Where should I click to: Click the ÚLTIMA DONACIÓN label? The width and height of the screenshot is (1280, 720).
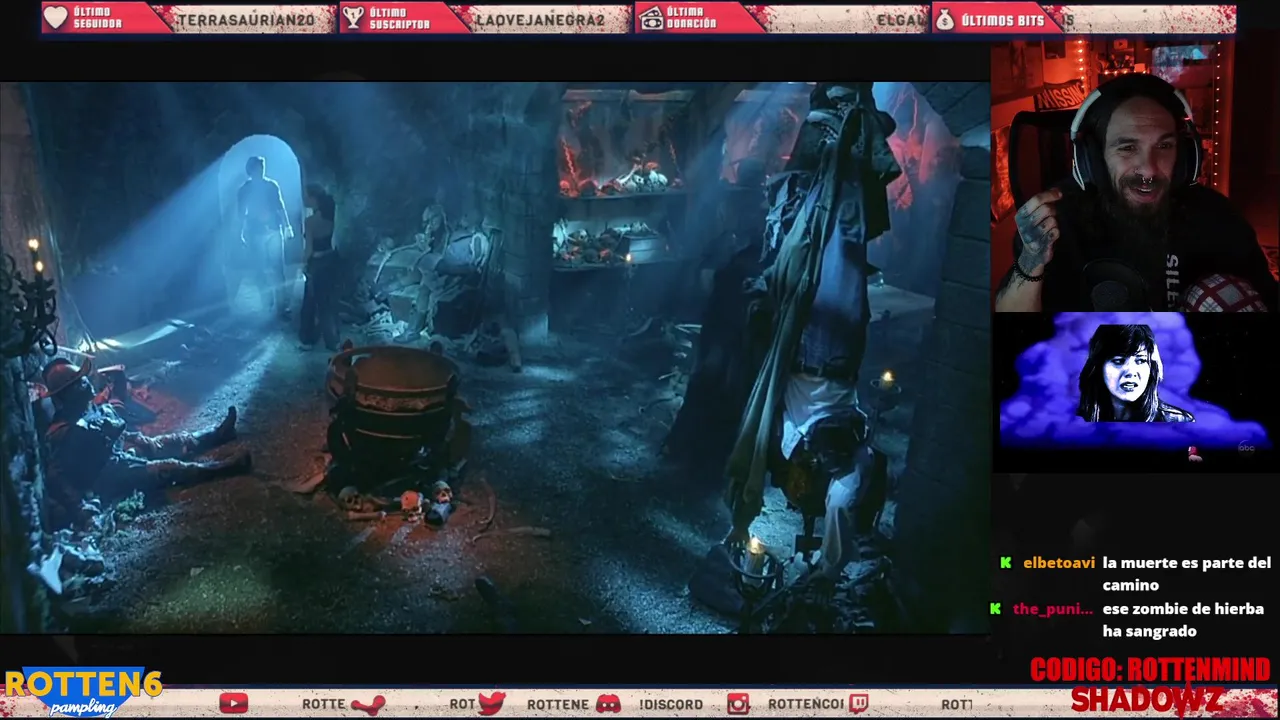tap(691, 18)
